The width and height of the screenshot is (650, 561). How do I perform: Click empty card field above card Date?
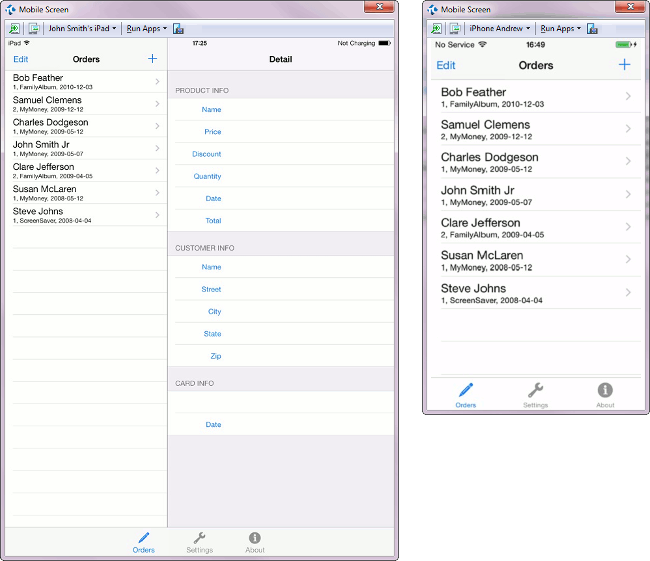281,402
